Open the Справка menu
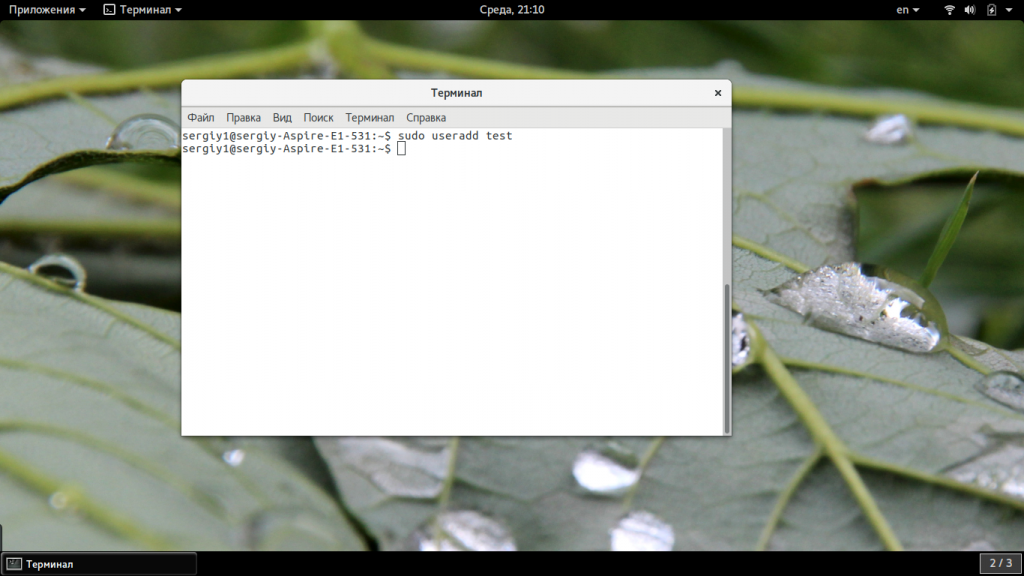Screen dimensions: 1024x576 point(426,118)
